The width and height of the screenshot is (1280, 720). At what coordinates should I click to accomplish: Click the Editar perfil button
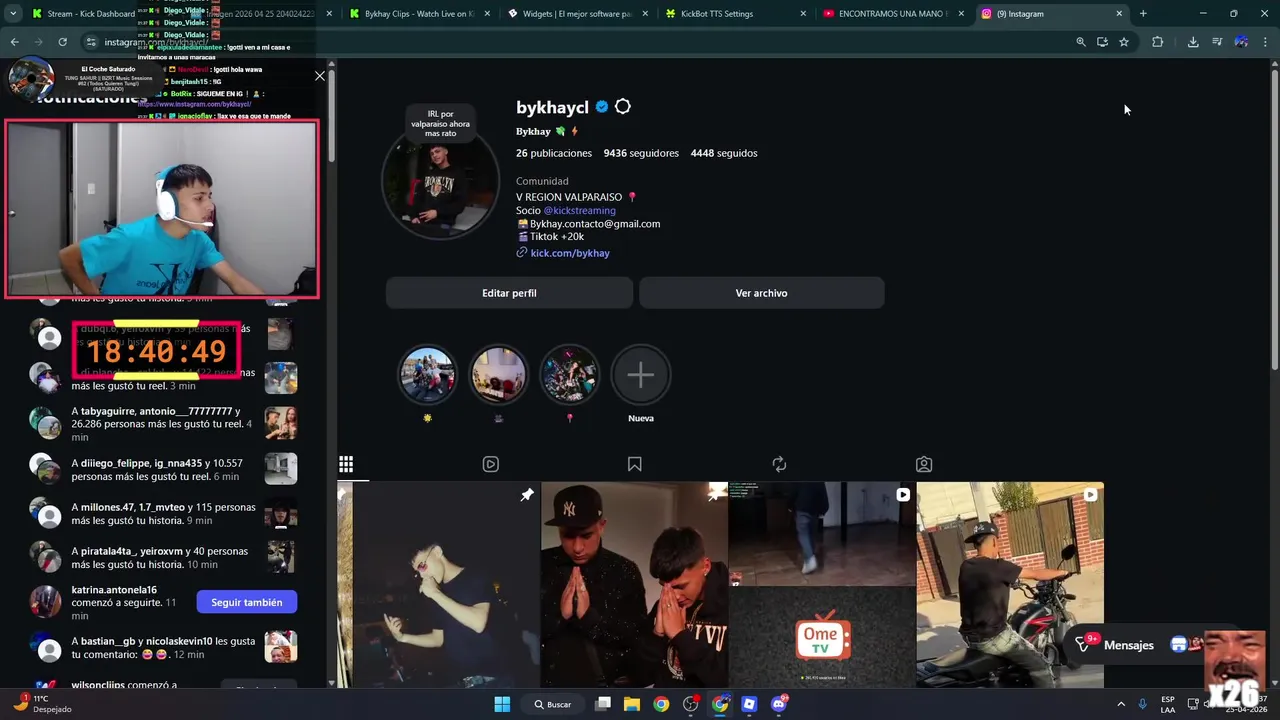509,293
